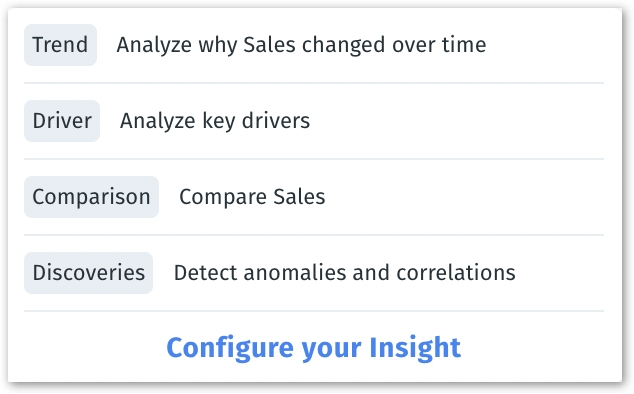Choose 'Detect anomalies and correlations' option

(x=344, y=273)
